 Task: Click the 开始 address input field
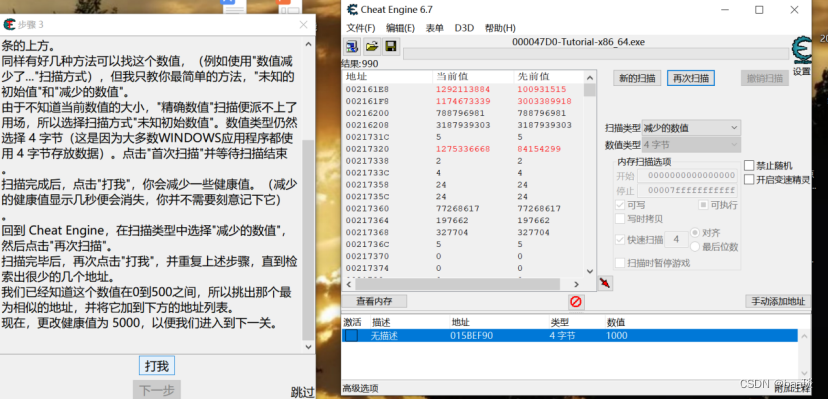click(687, 175)
